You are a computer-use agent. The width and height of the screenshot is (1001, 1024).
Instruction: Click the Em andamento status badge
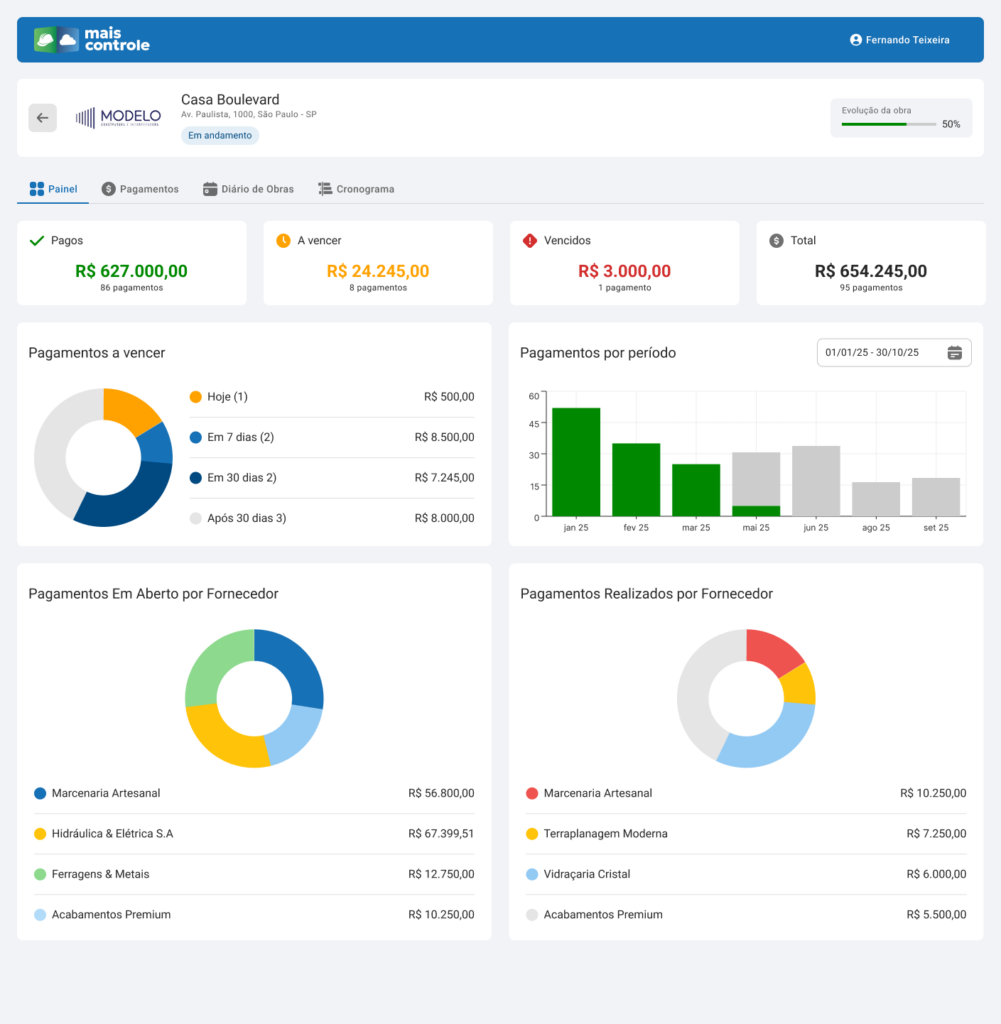click(x=220, y=136)
